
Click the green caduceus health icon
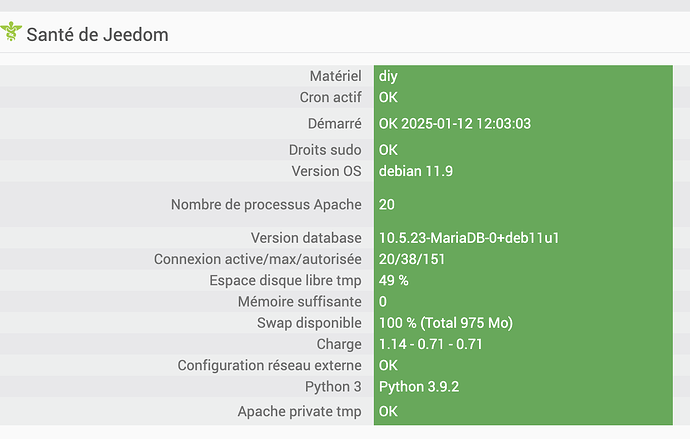pos(11,32)
